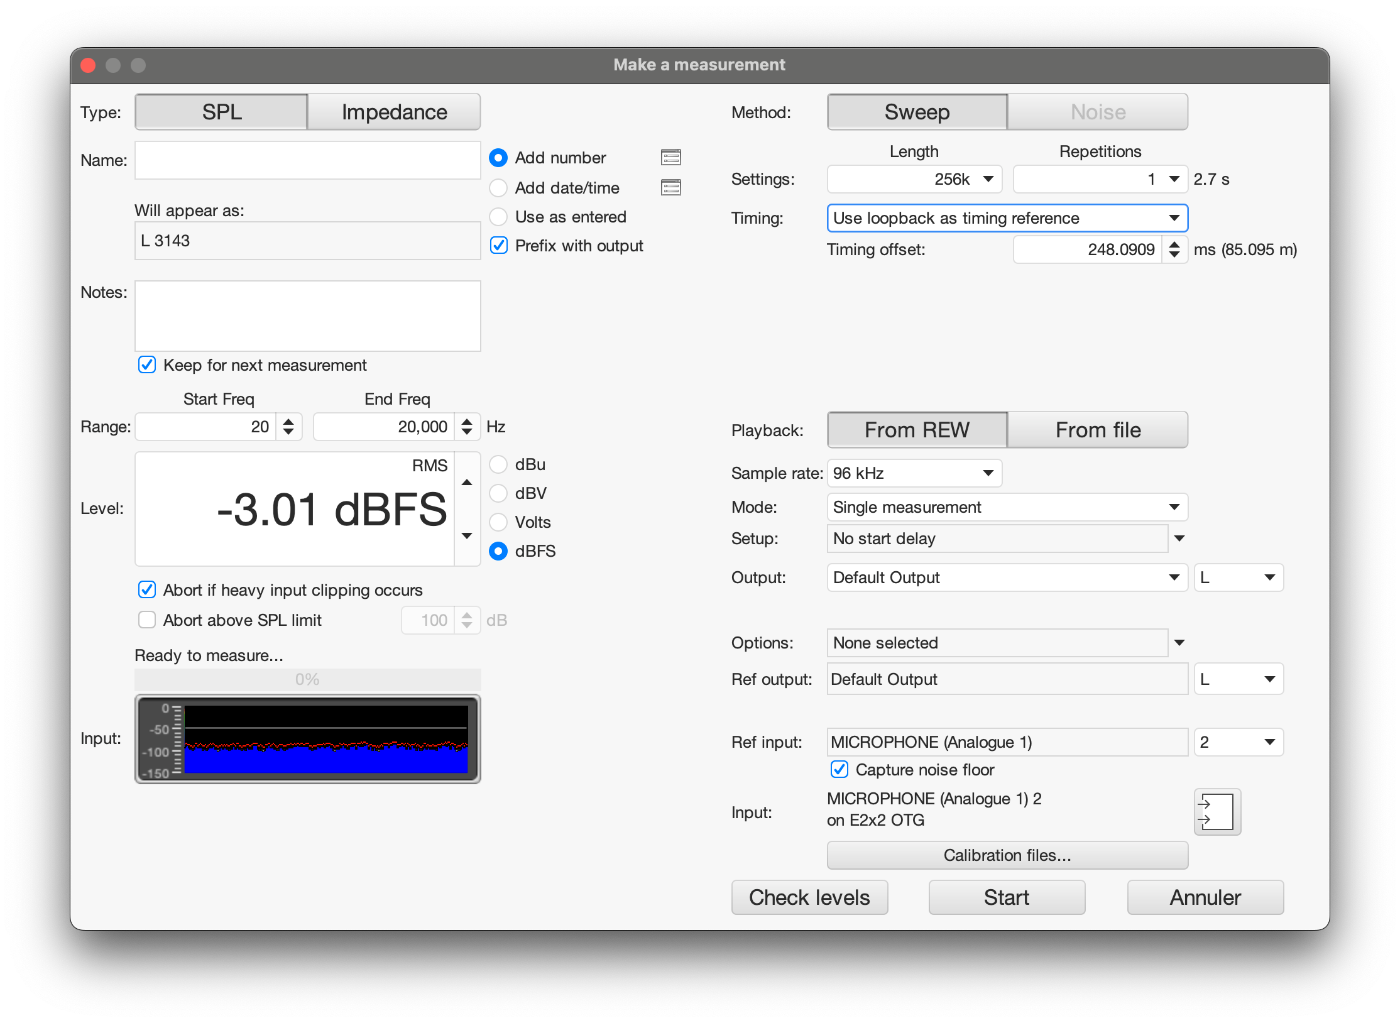
Task: Click the Start Freq field showing 20
Action: coord(207,427)
